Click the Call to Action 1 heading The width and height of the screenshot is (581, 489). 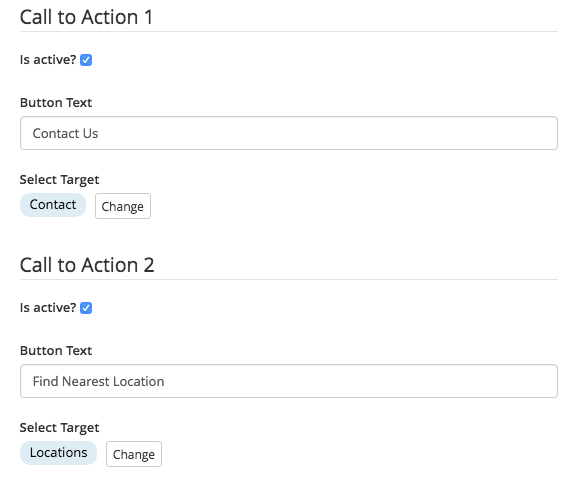click(x=86, y=17)
